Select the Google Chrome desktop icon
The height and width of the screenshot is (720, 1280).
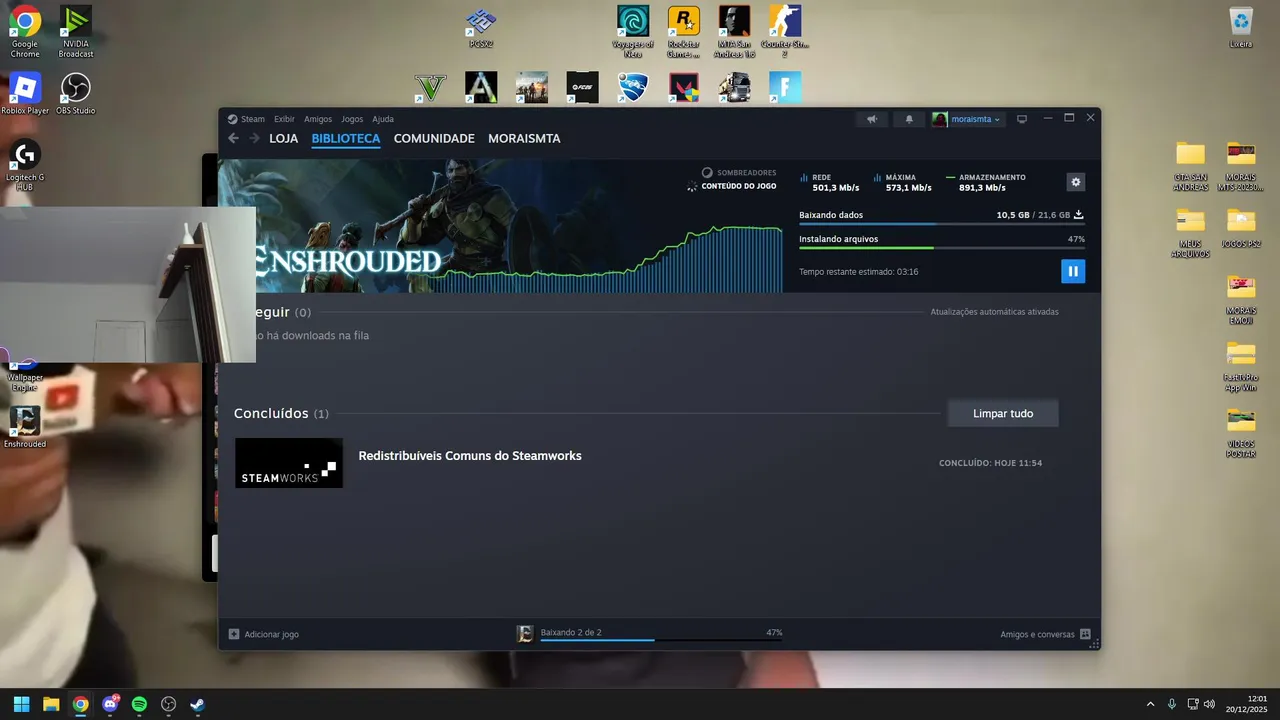pos(25,31)
